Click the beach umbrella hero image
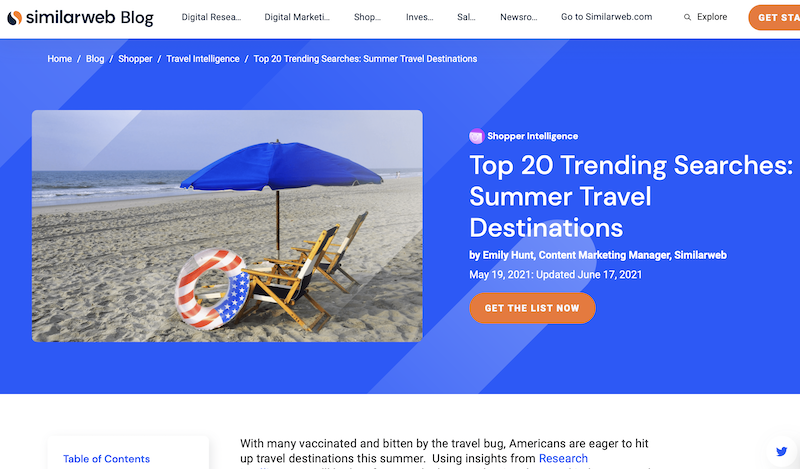 click(x=227, y=226)
